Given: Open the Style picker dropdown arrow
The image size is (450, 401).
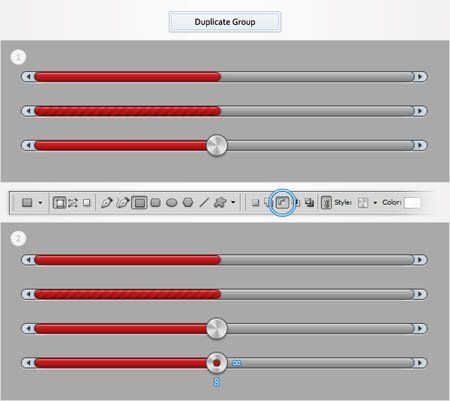Looking at the screenshot, I should point(375,203).
